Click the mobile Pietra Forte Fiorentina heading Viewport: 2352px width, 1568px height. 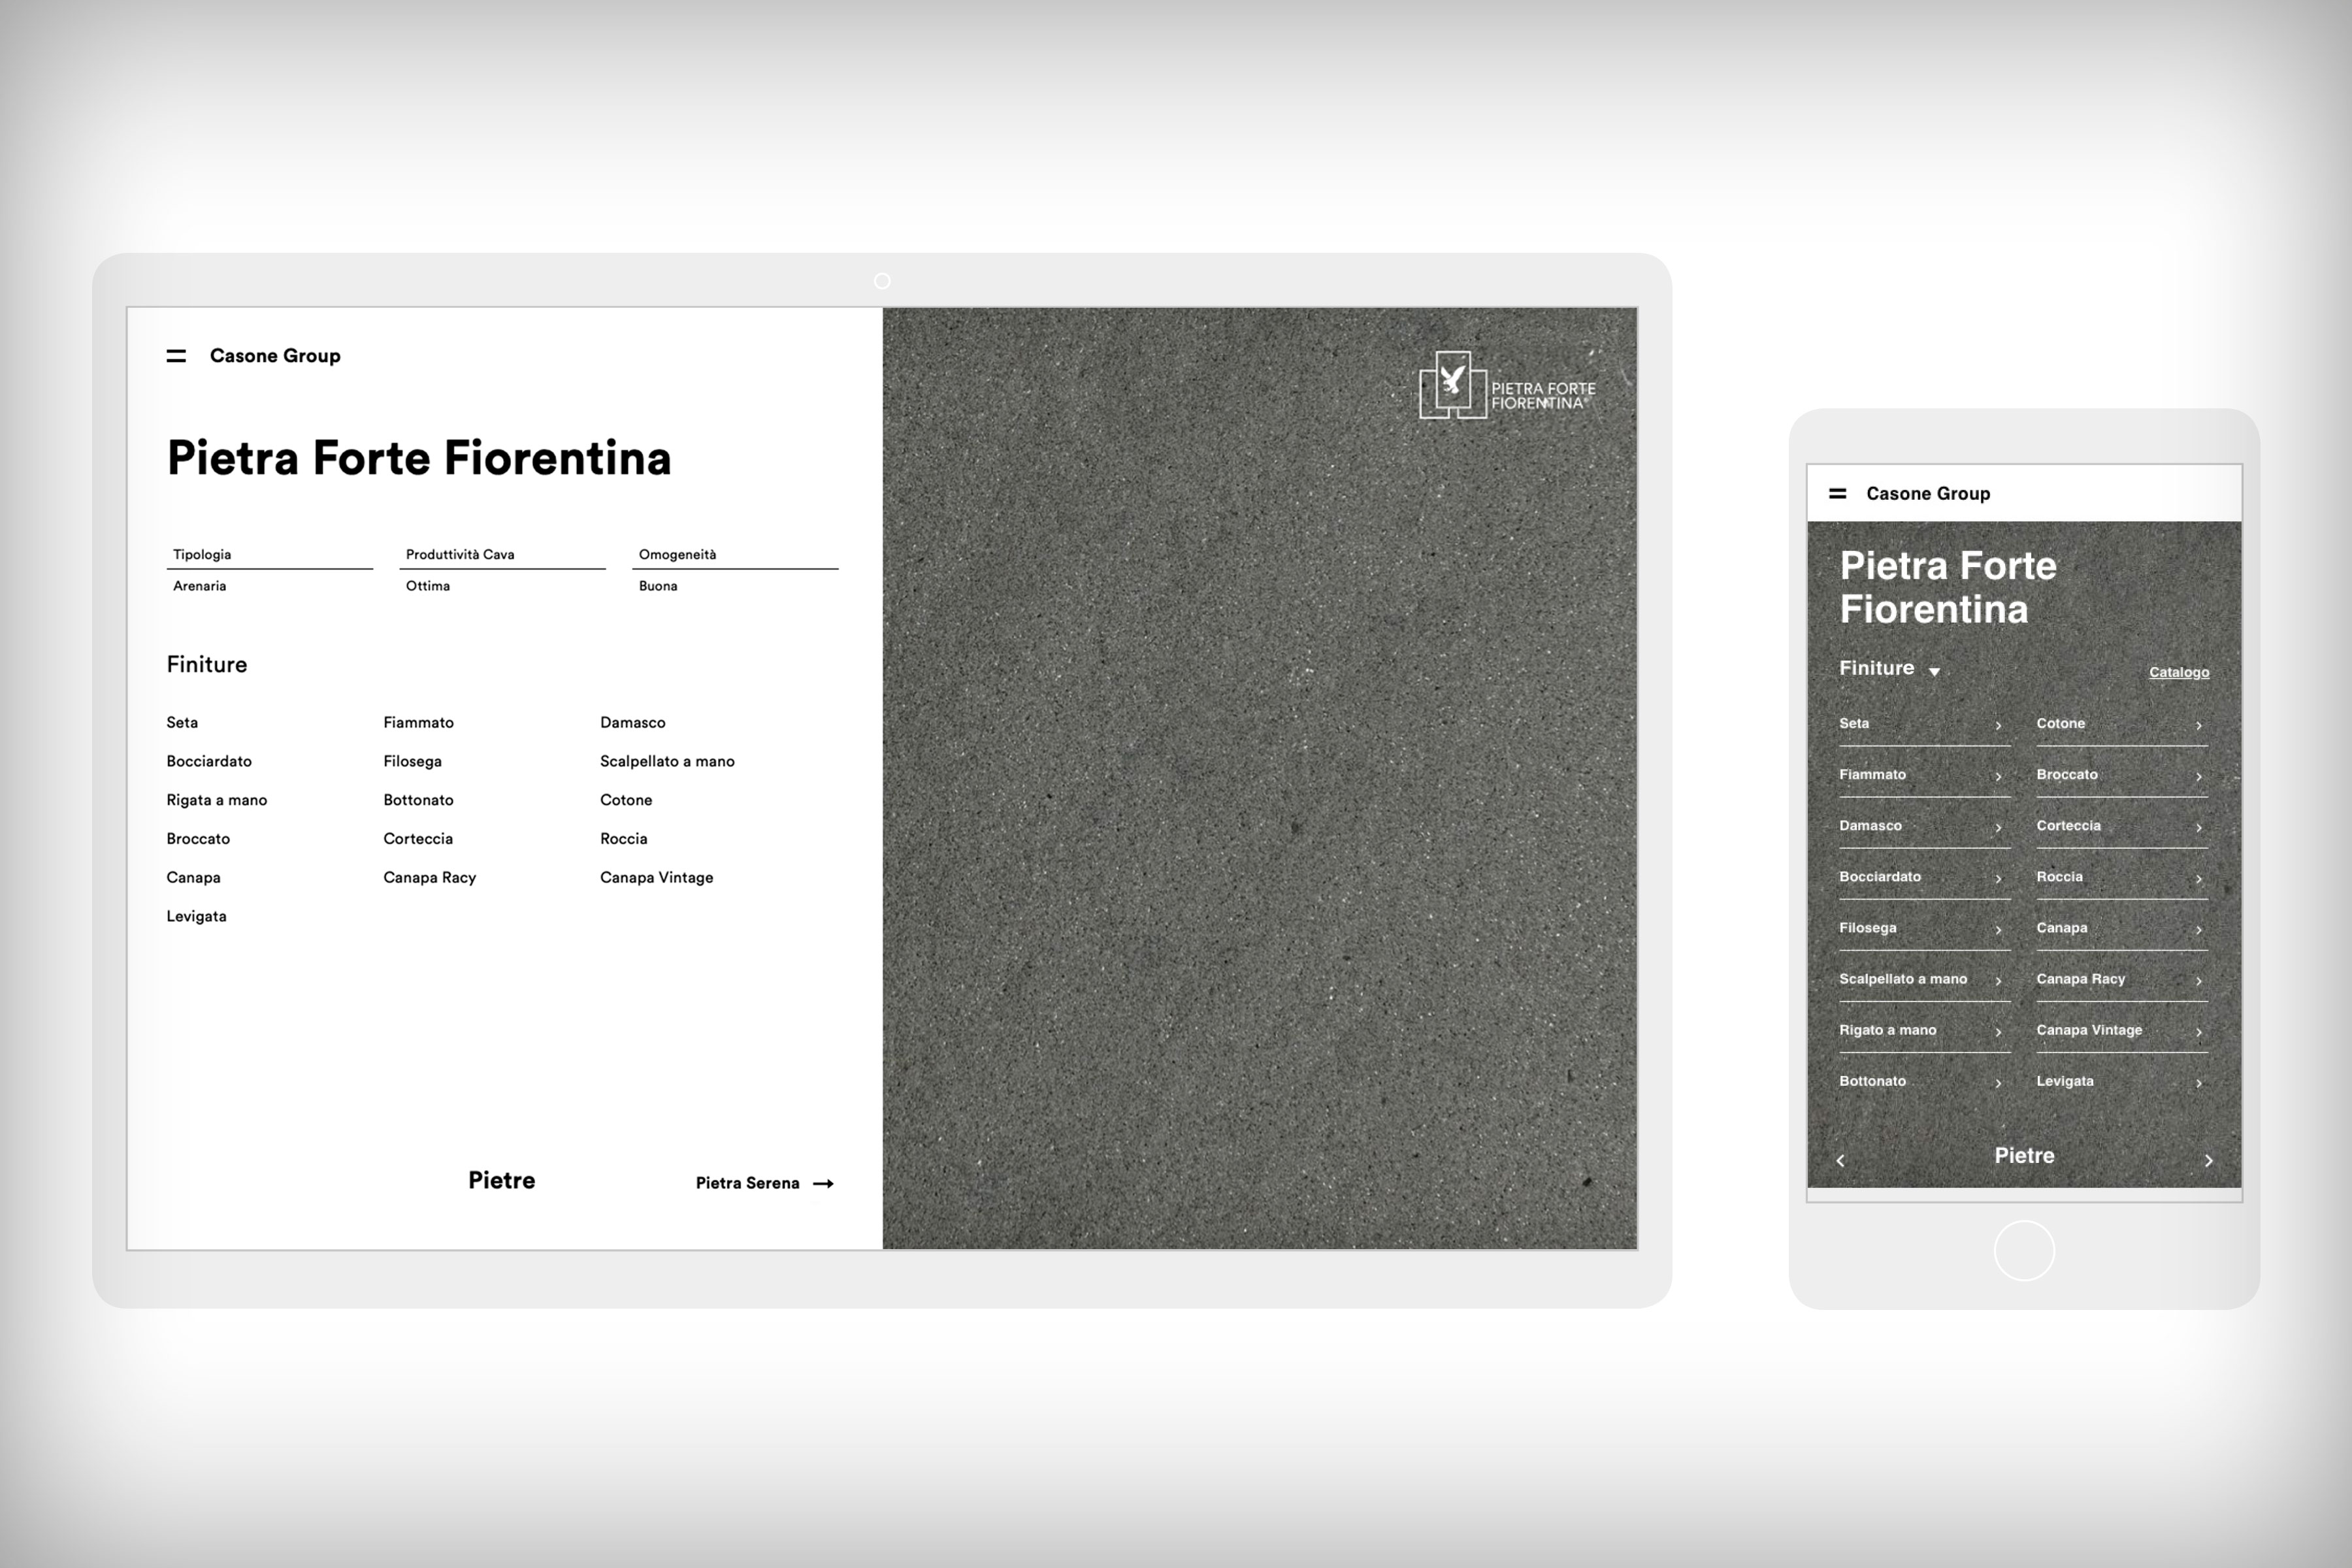coord(1947,587)
